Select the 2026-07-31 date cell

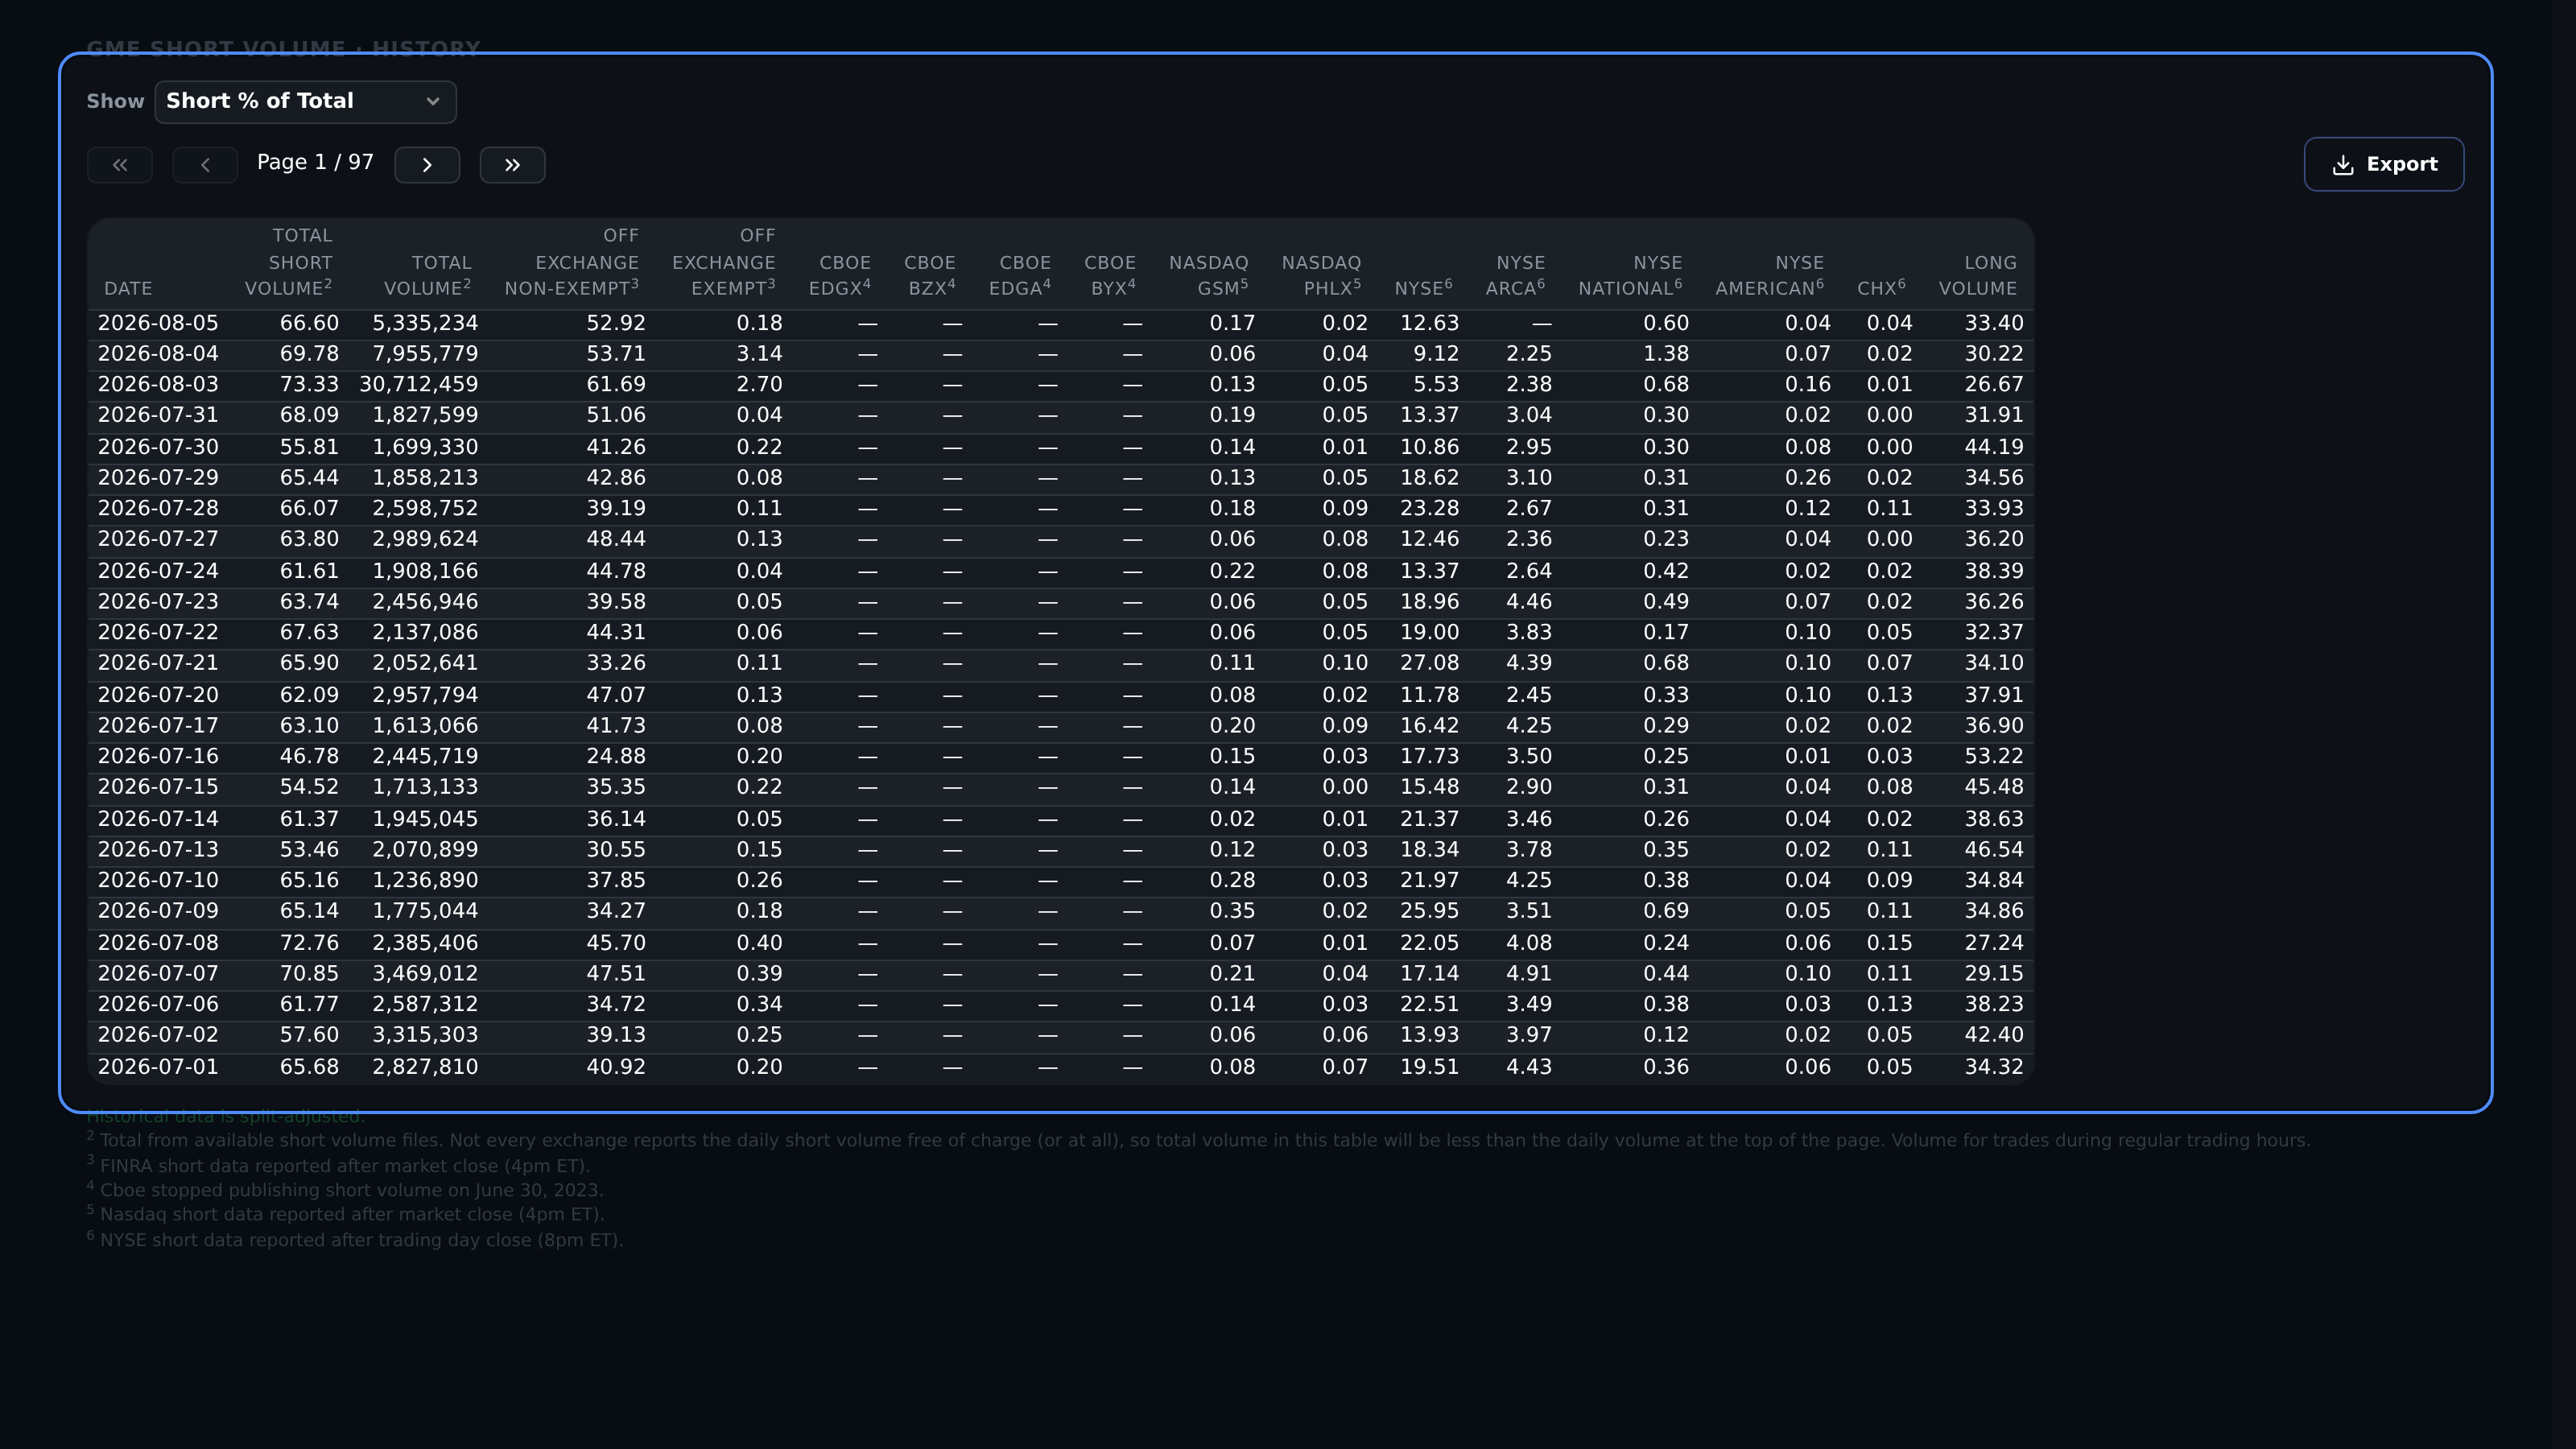click(158, 415)
